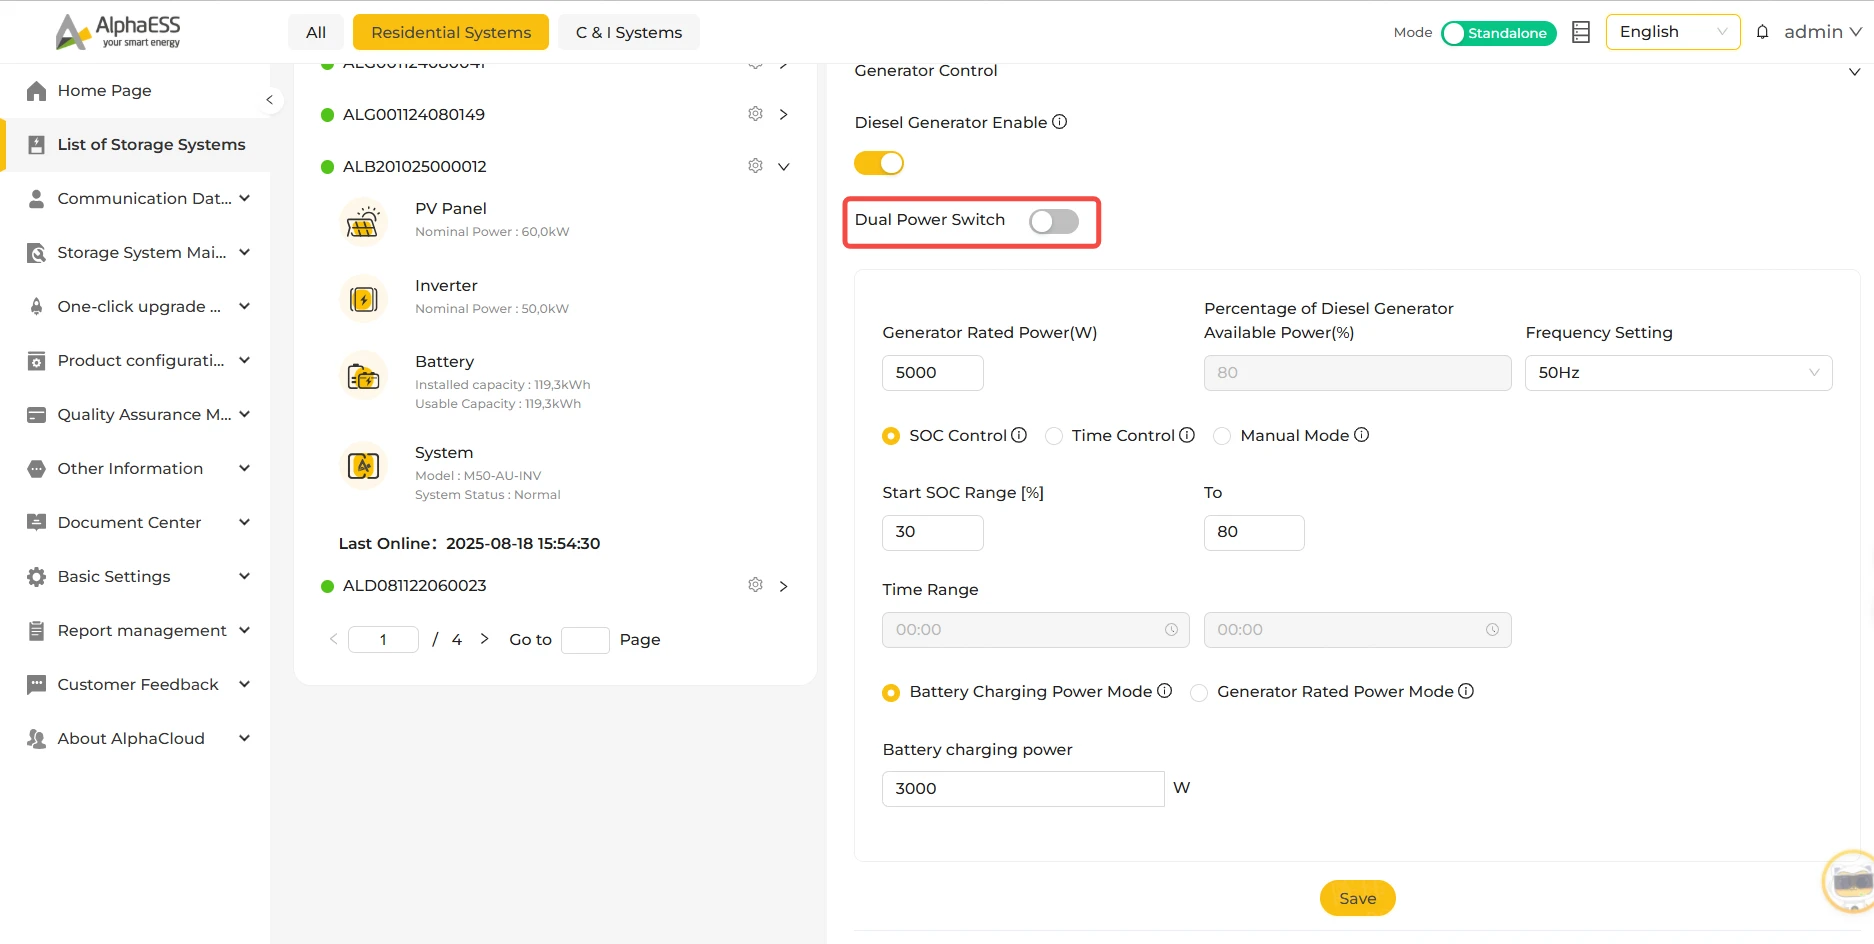Viewport: 1874px width, 944px height.
Task: Open Document Center menu
Action: tap(137, 522)
